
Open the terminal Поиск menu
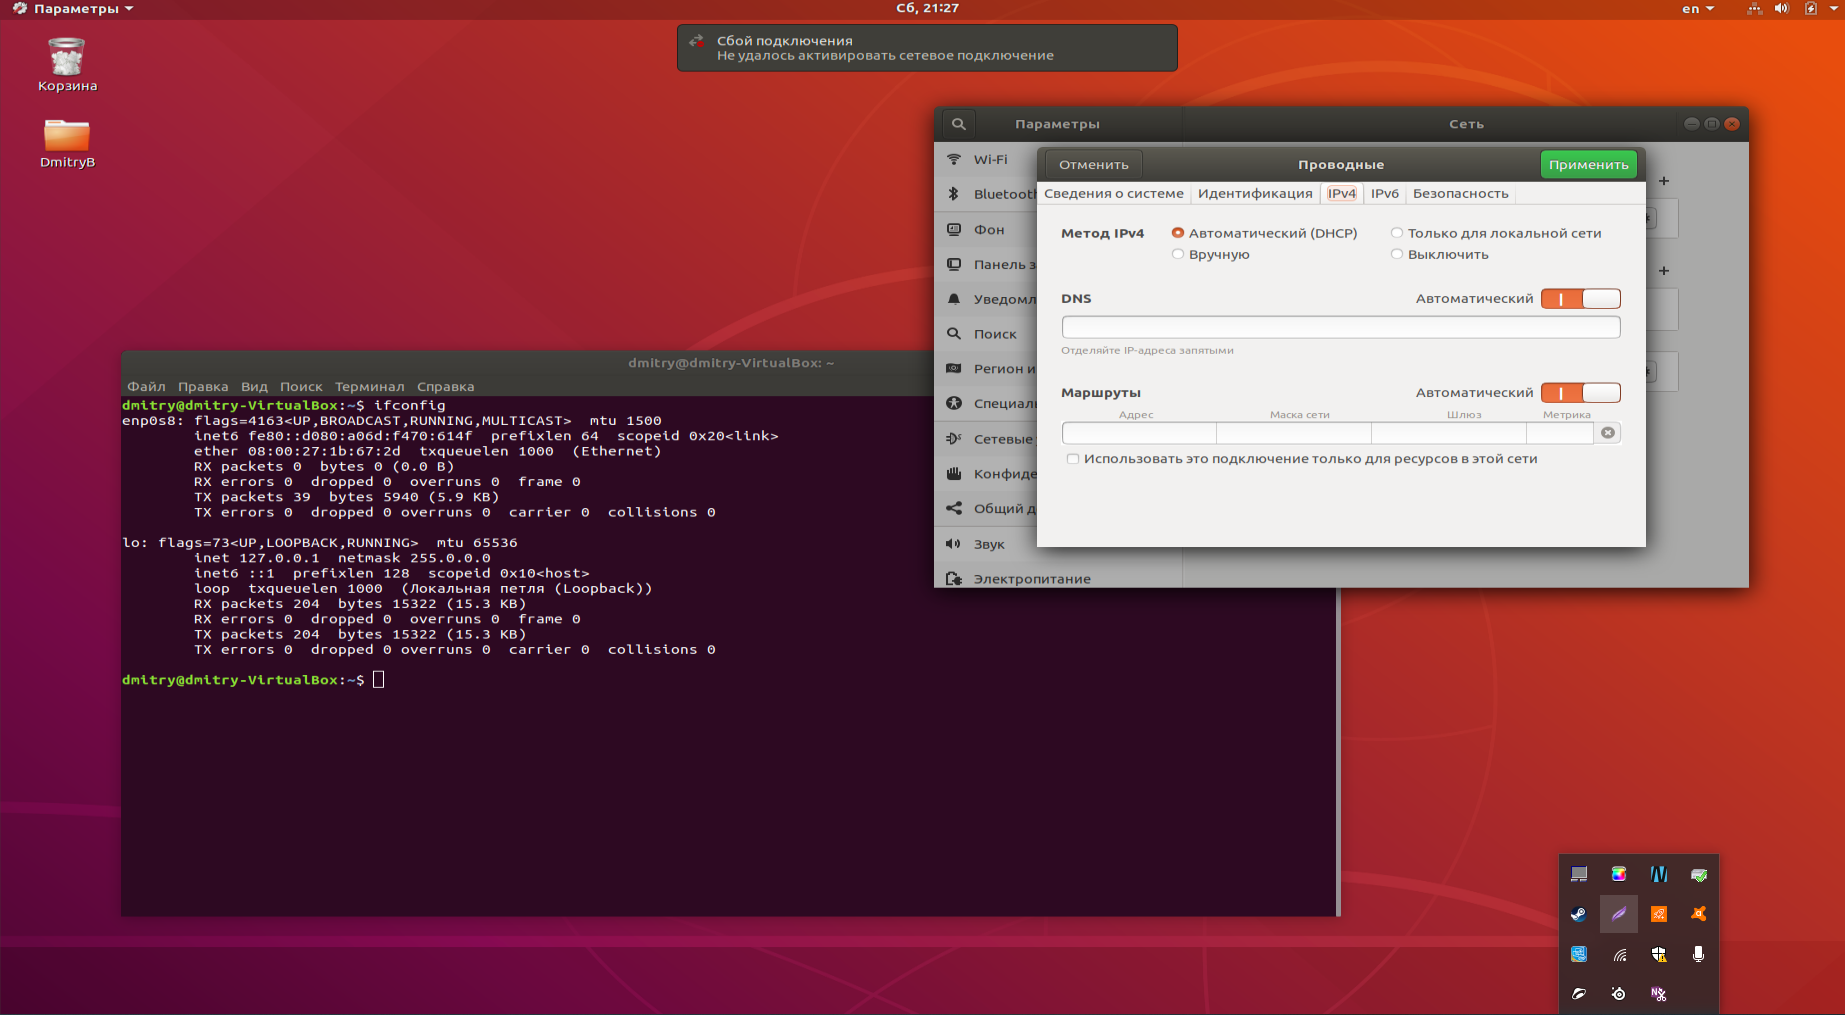point(301,386)
